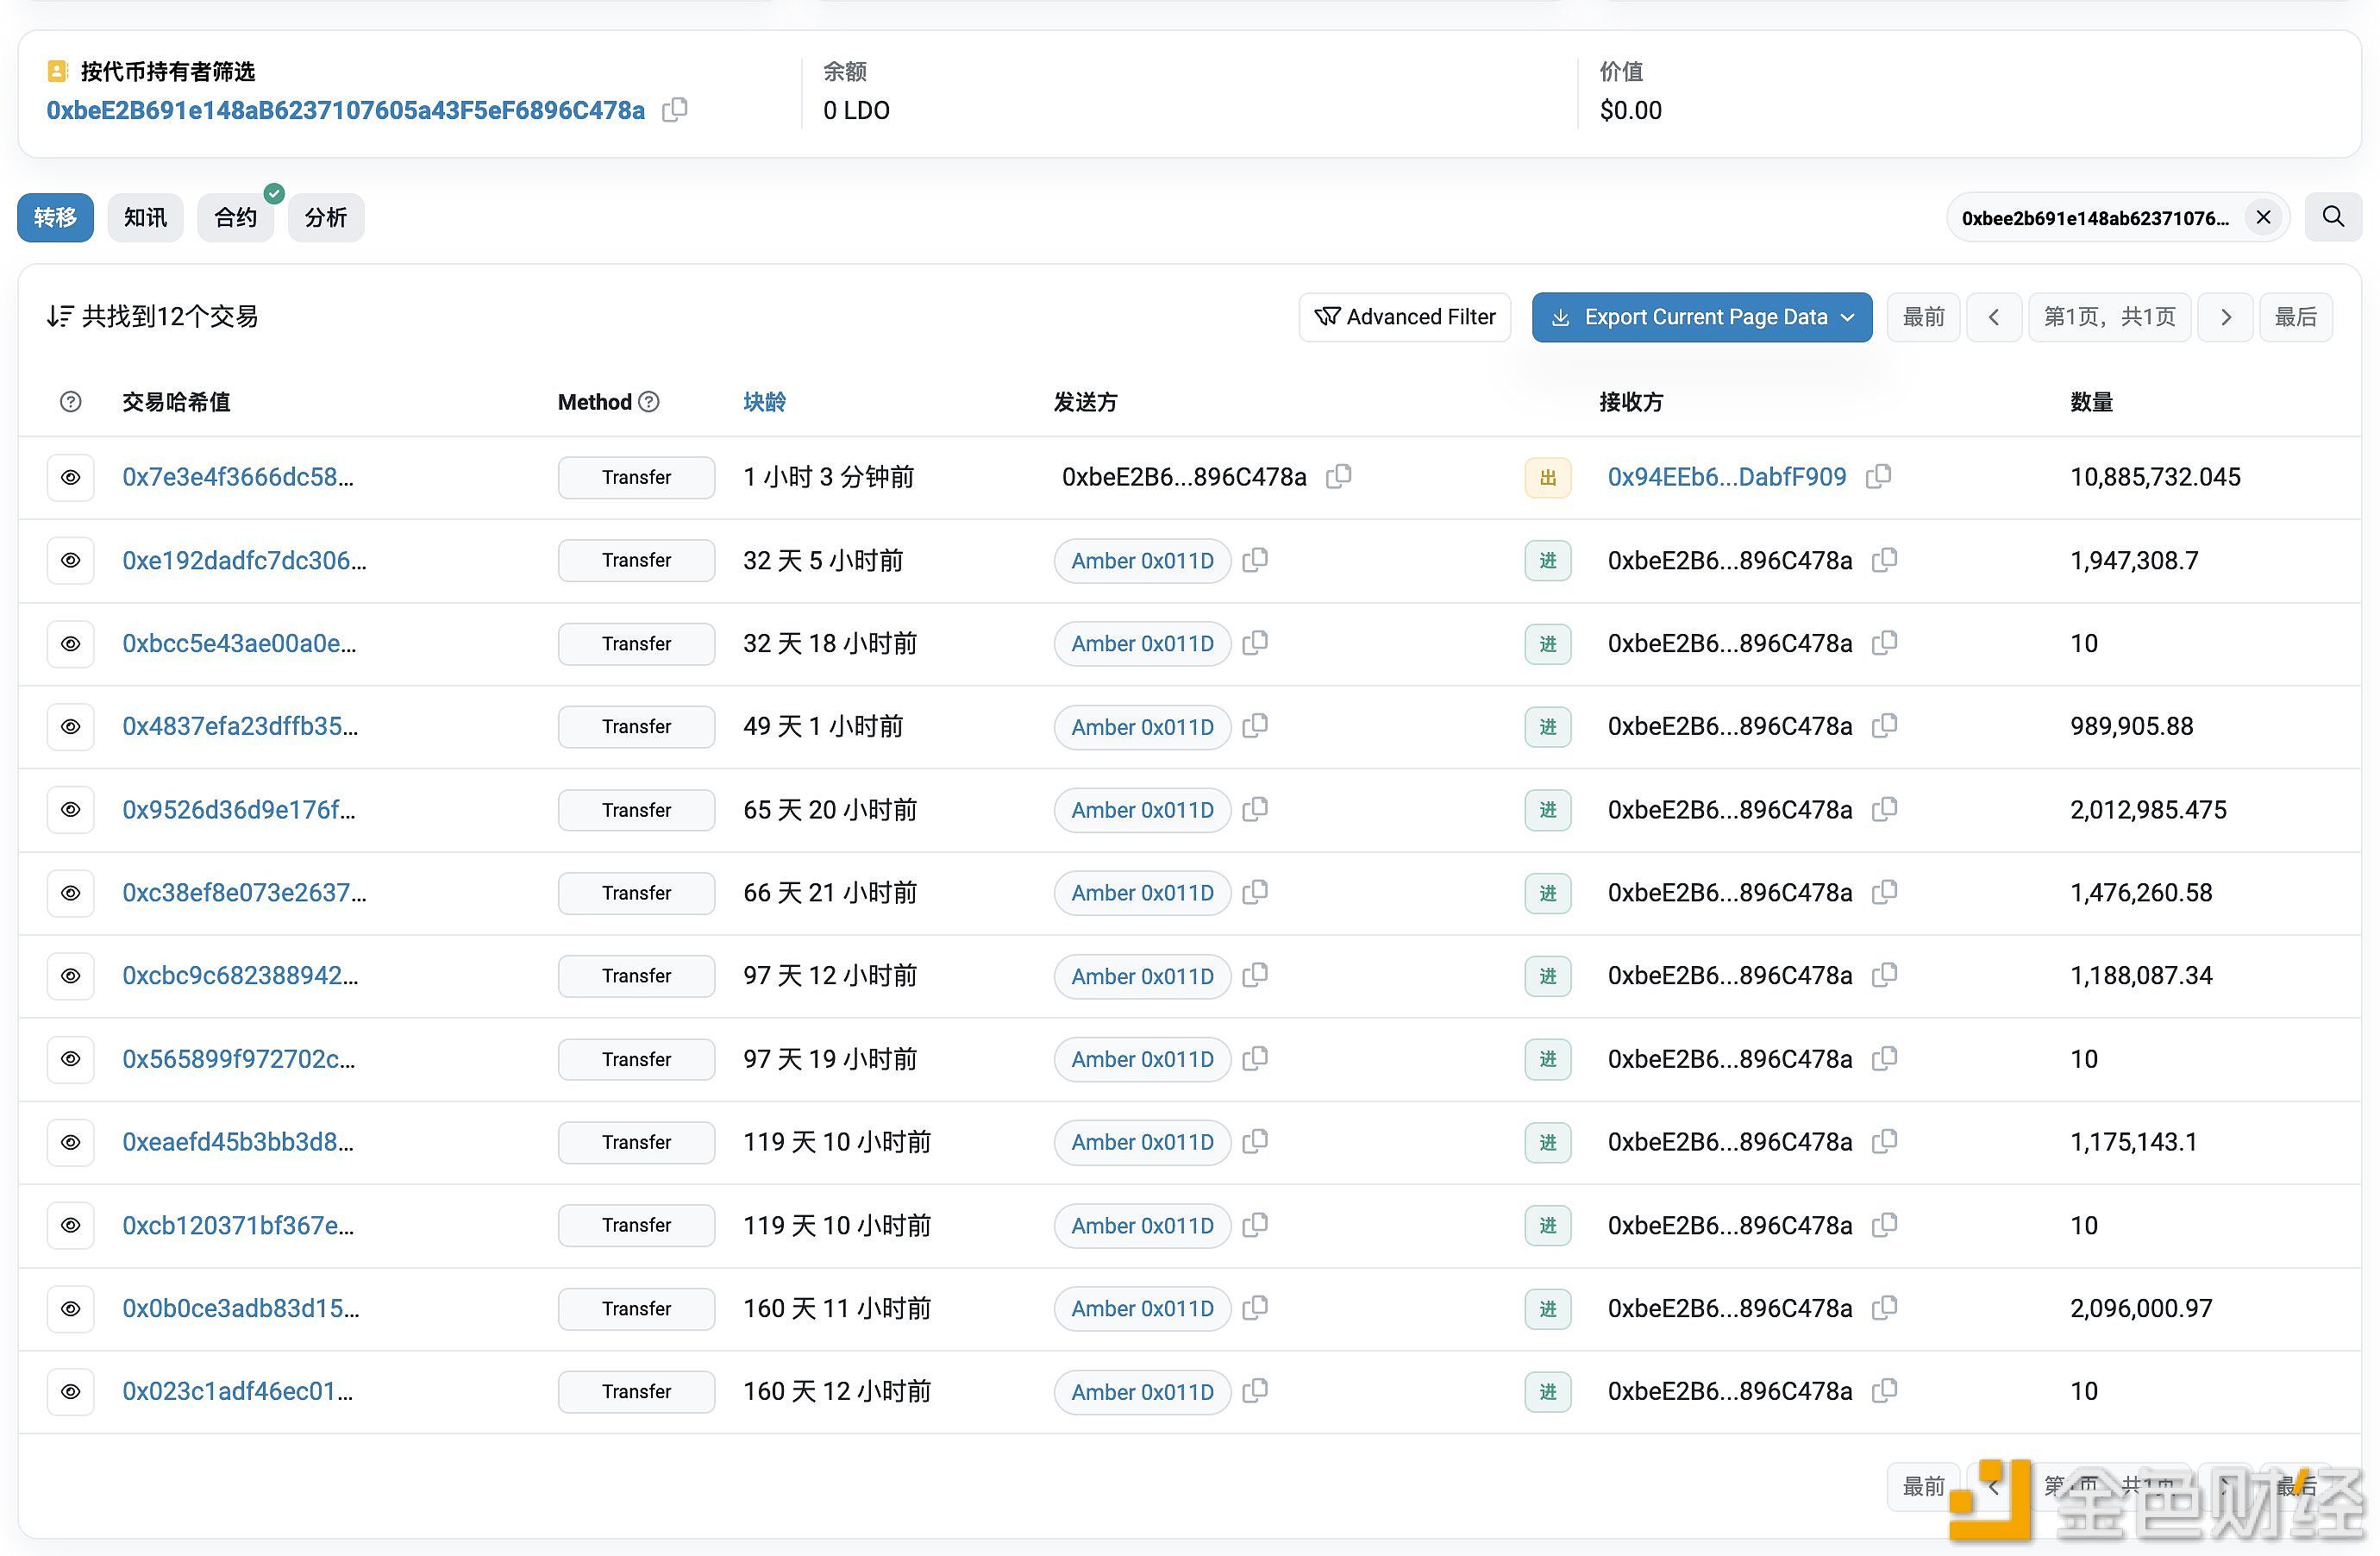The height and width of the screenshot is (1556, 2380).
Task: Click the question-mark icon in table header
Action: pyautogui.click(x=70, y=401)
